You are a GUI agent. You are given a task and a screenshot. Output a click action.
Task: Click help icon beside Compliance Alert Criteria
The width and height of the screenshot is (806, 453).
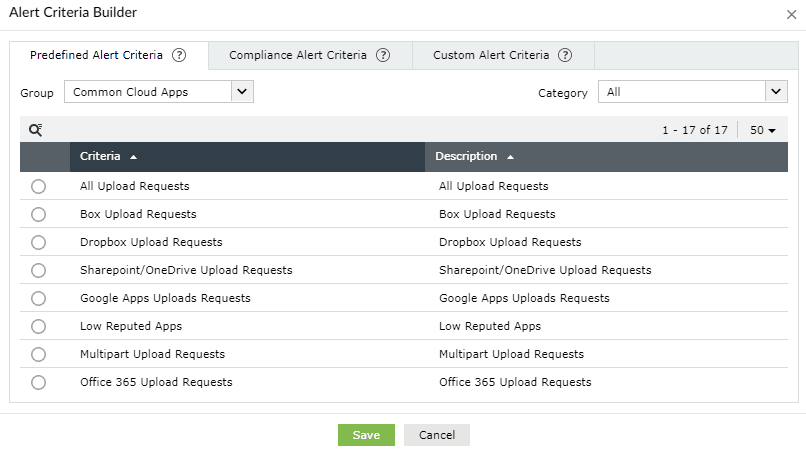382,55
